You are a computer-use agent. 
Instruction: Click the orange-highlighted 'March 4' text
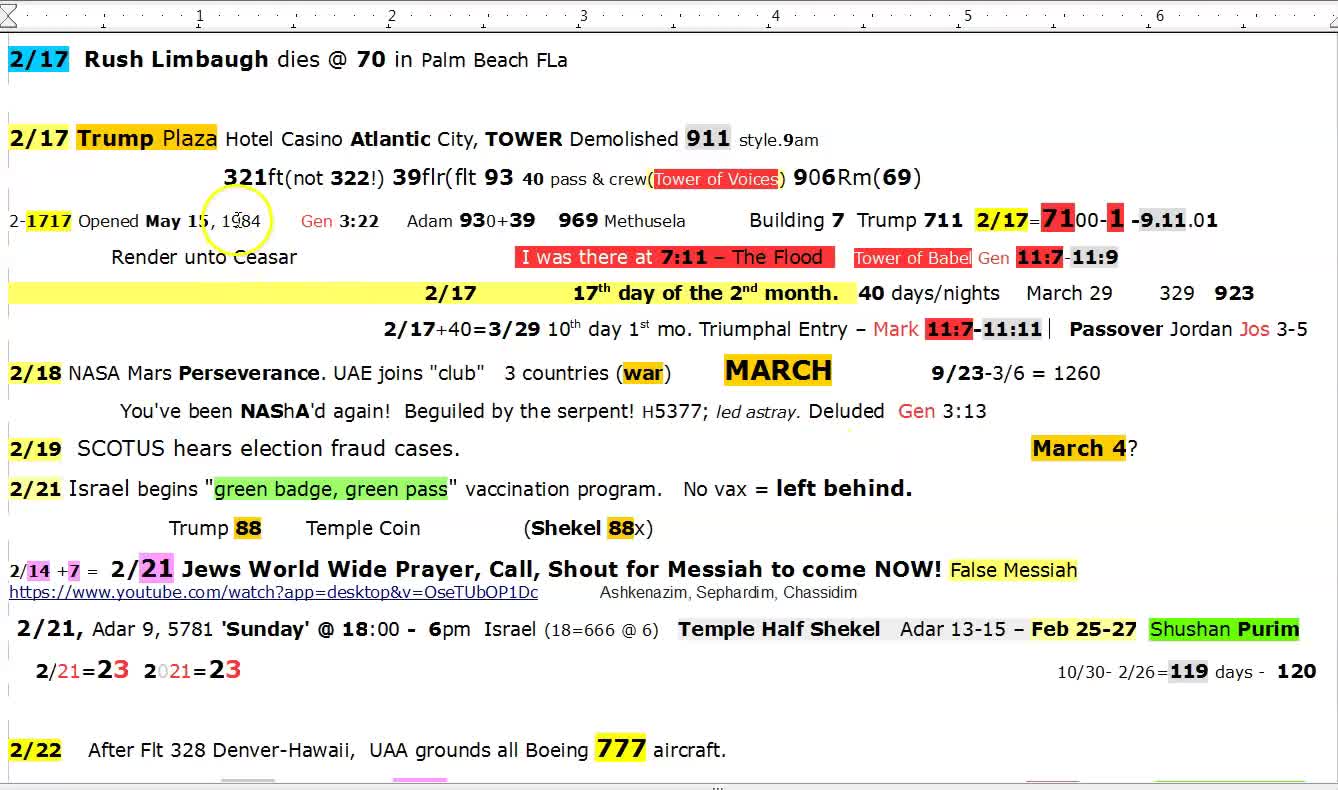[x=1079, y=448]
